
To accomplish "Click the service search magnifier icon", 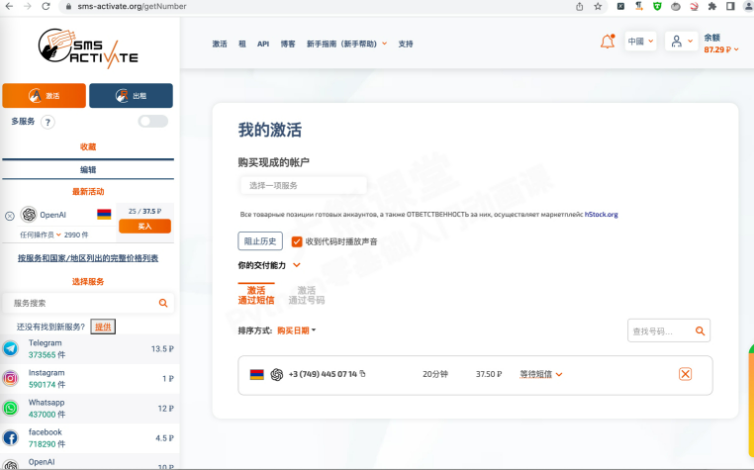I will pyautogui.click(x=163, y=303).
